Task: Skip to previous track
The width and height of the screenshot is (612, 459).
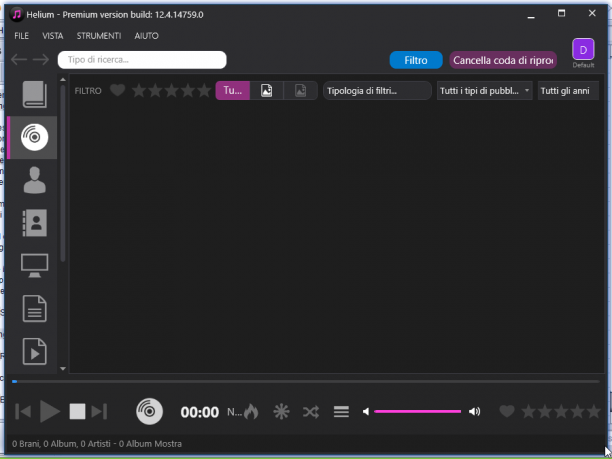Action: click(x=23, y=412)
